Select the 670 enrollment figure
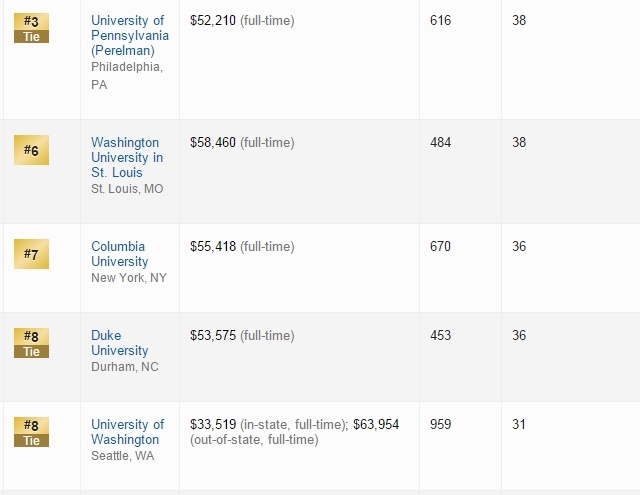This screenshot has width=640, height=495. click(440, 247)
